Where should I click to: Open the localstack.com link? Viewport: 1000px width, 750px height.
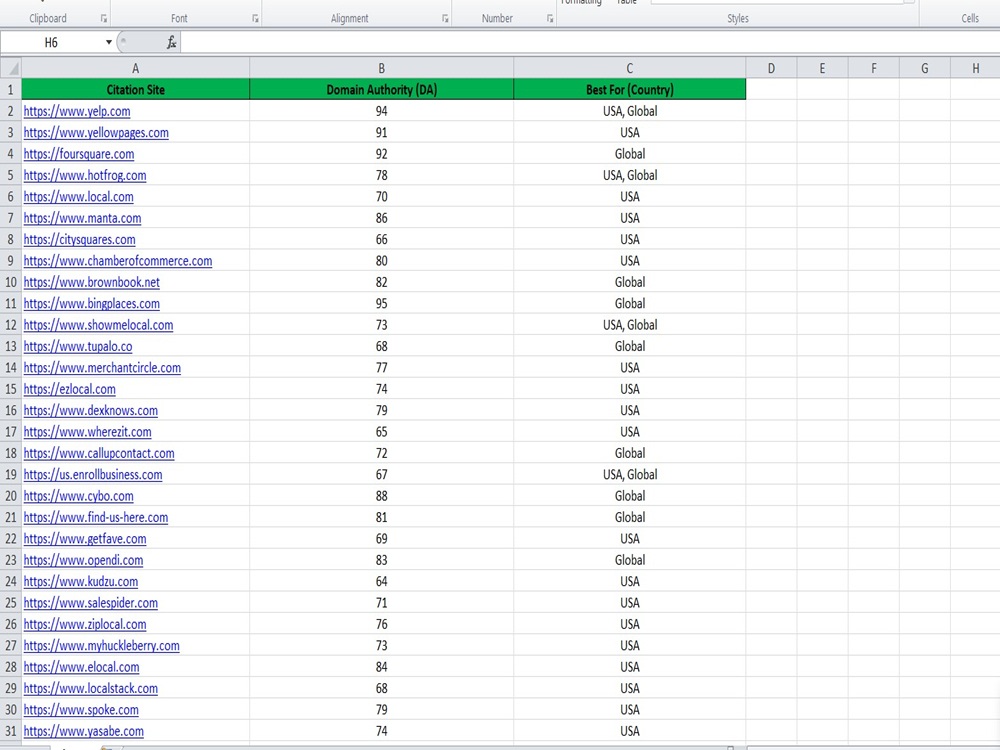coord(91,688)
